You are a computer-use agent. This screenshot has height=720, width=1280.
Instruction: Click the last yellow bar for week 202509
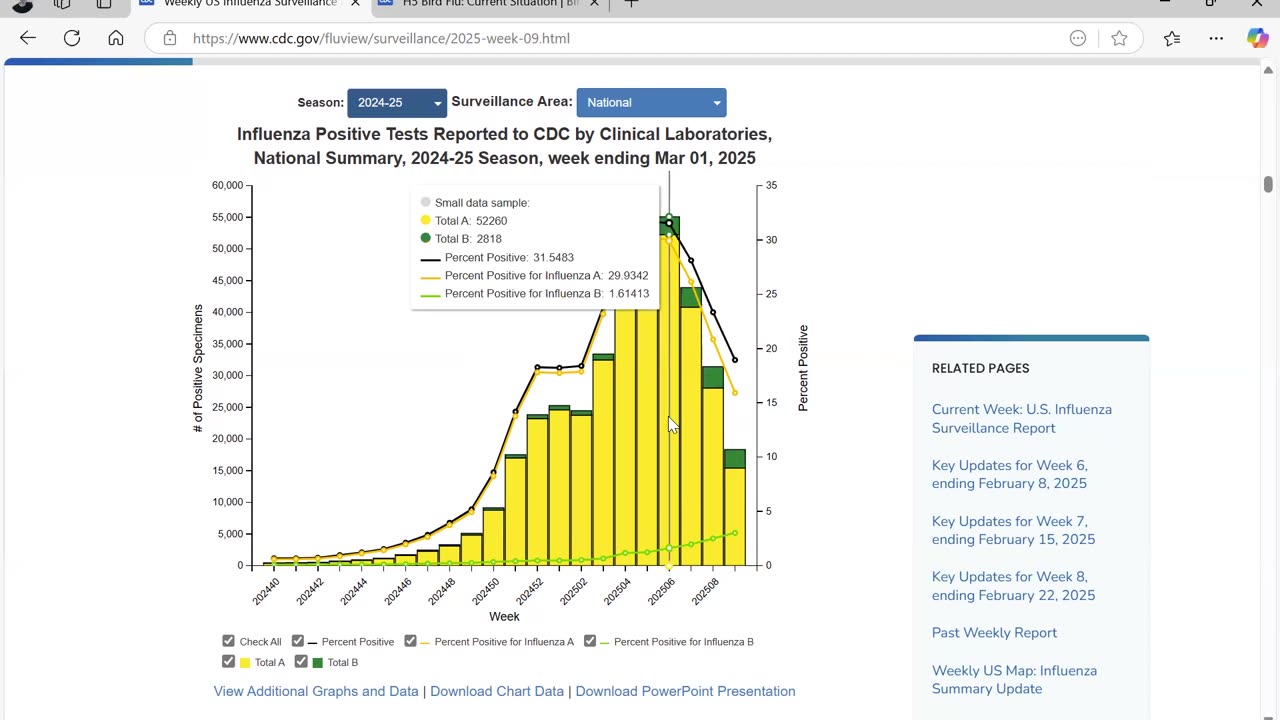coord(735,516)
